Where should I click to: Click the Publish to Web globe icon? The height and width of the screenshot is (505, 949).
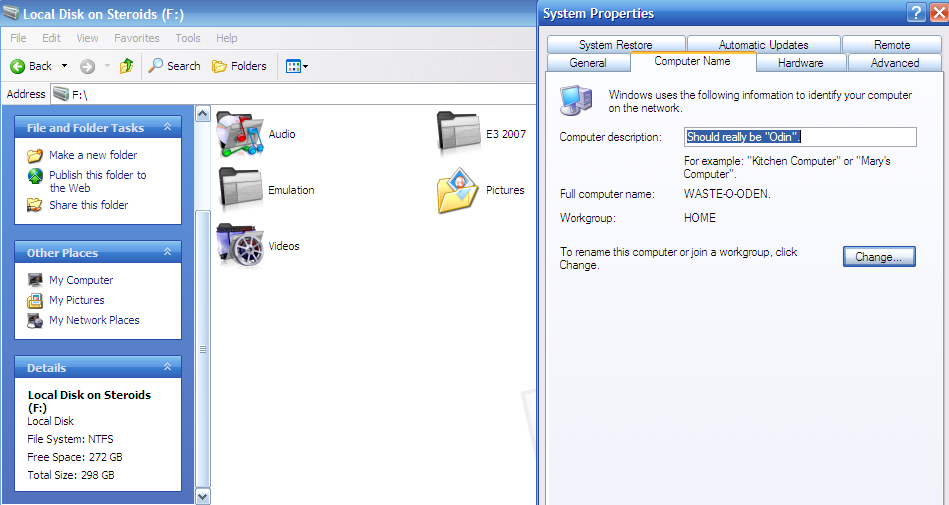pyautogui.click(x=35, y=176)
